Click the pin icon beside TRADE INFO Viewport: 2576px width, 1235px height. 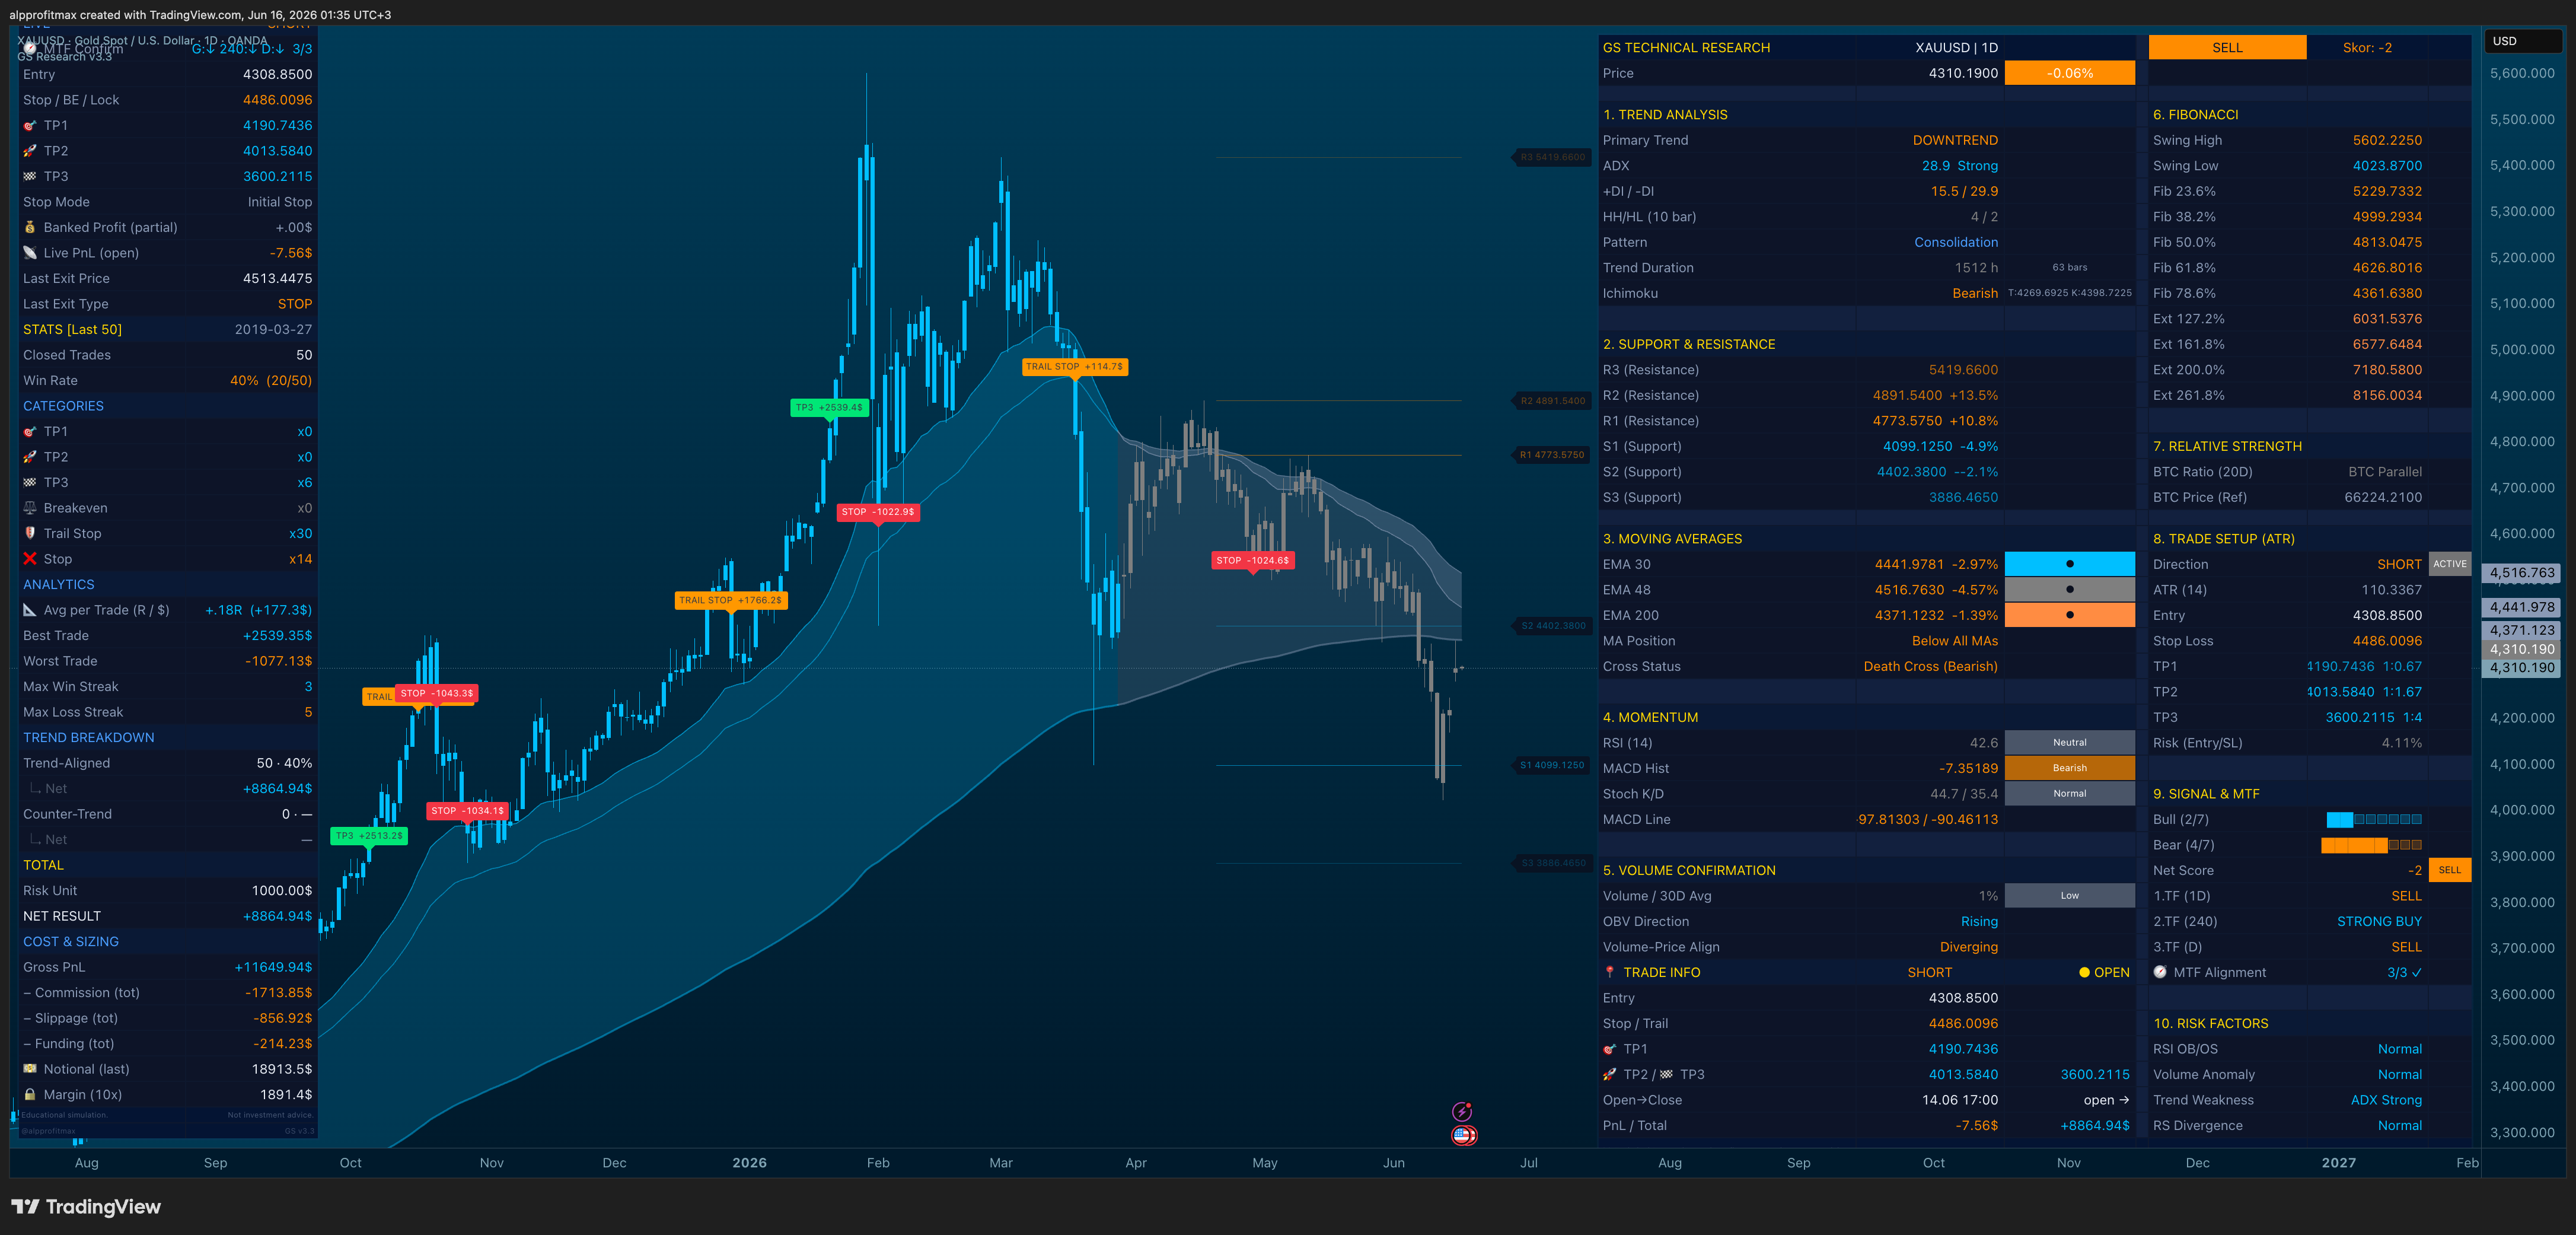(1610, 972)
